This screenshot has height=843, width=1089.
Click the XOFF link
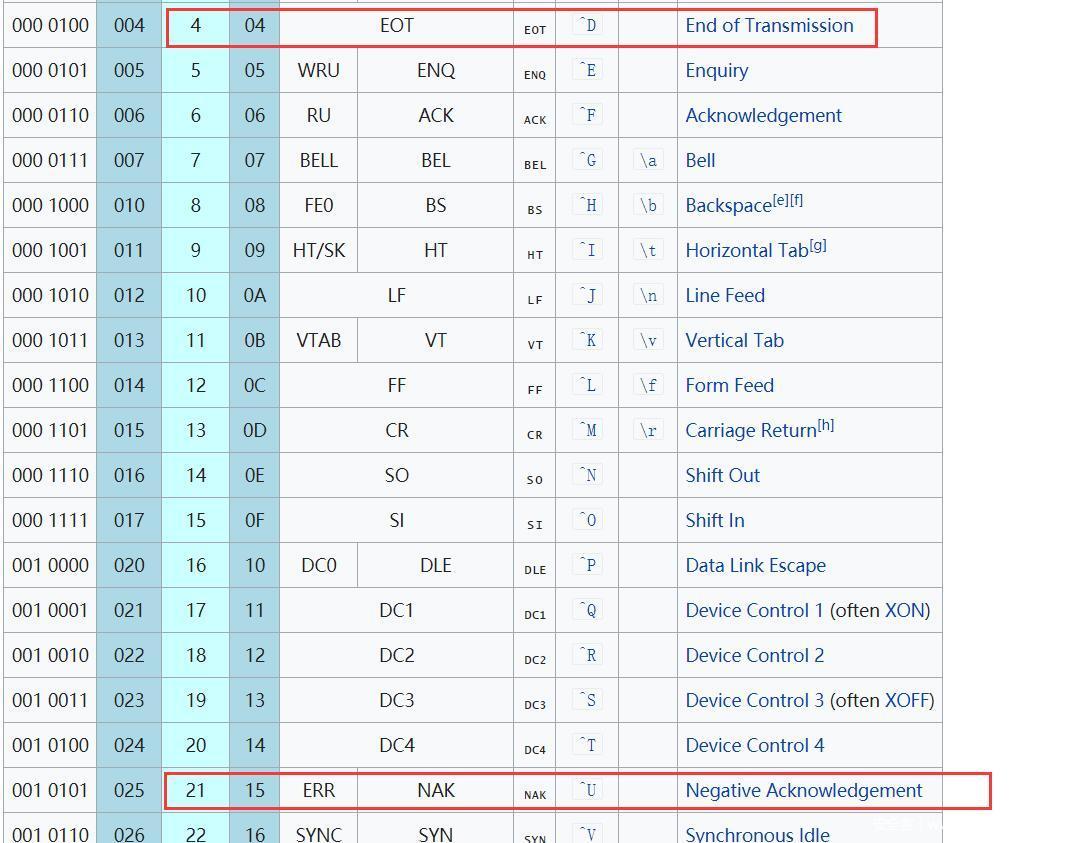pyautogui.click(x=907, y=701)
